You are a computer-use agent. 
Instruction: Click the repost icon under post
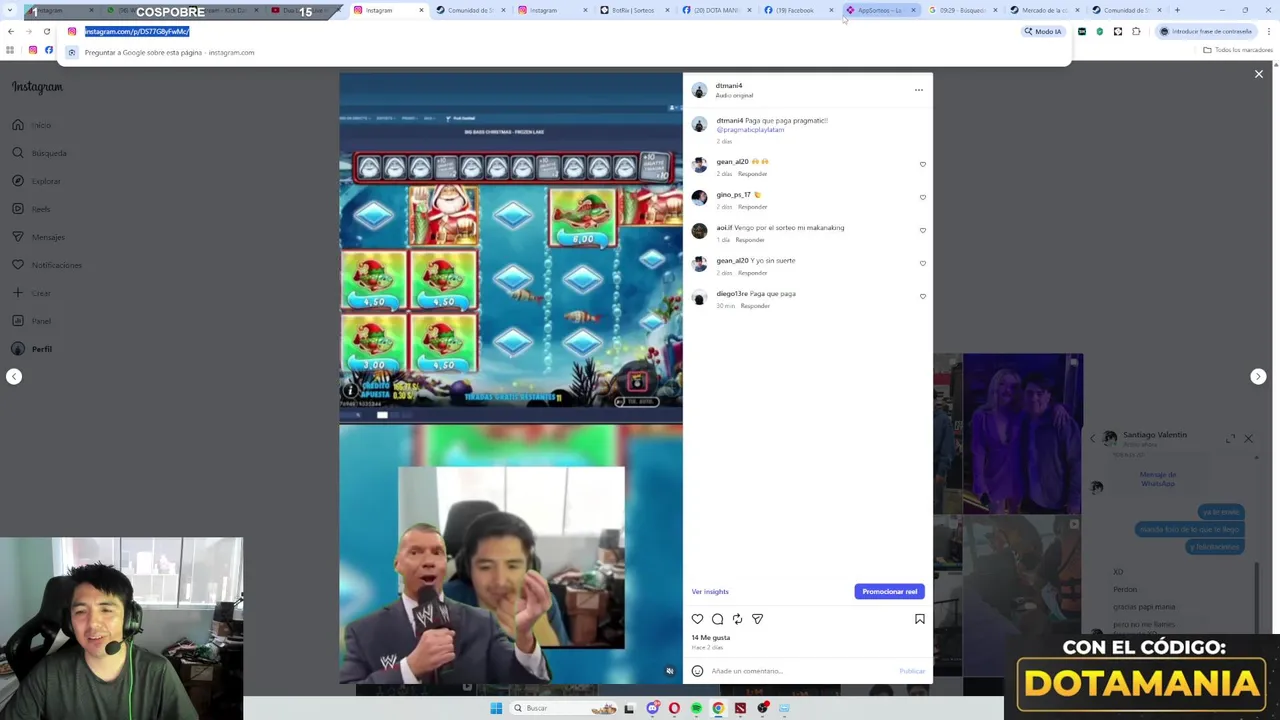pos(737,619)
